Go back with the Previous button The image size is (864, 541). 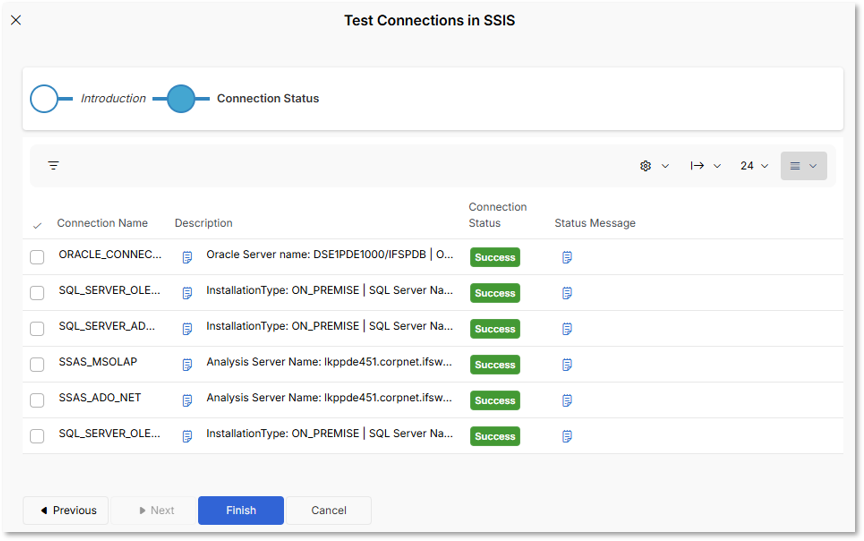66,510
